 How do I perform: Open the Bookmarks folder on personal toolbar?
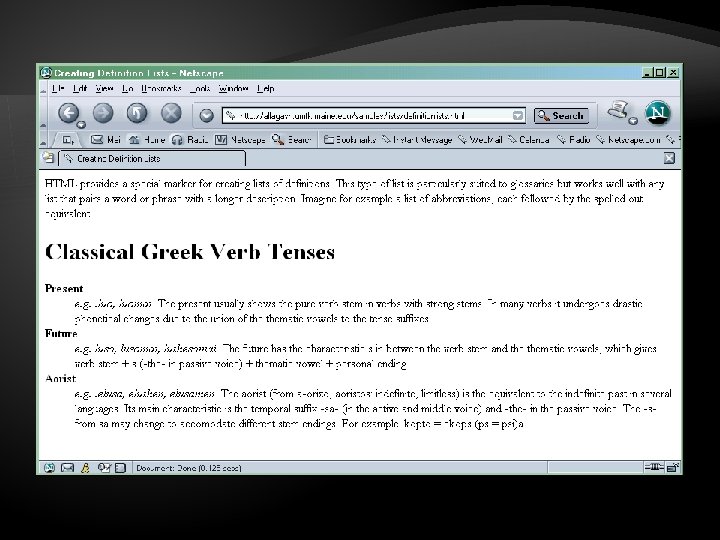click(349, 140)
